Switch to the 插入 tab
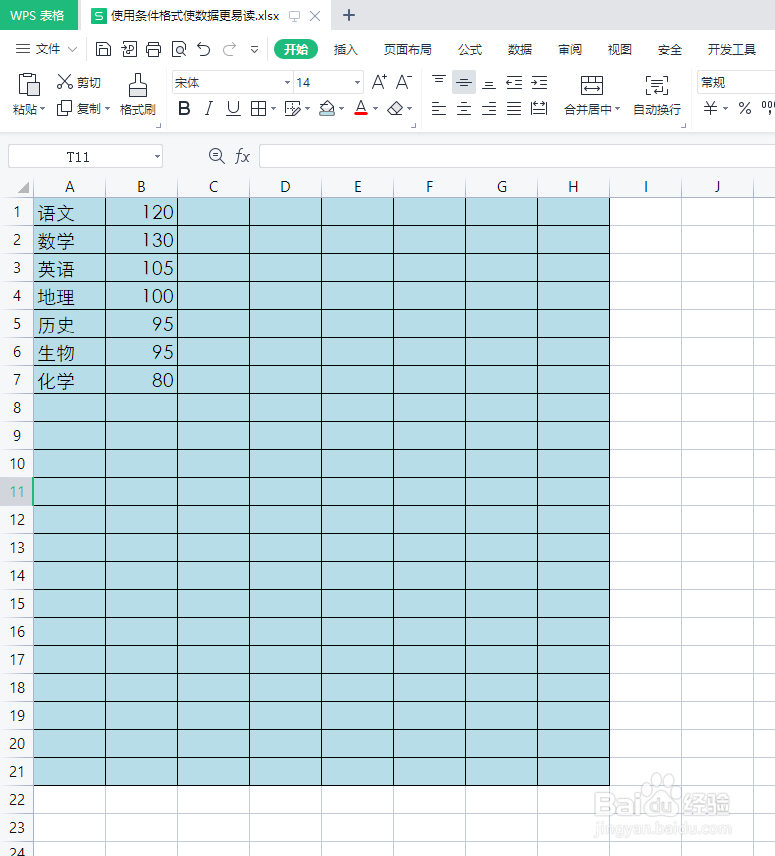Image resolution: width=775 pixels, height=856 pixels. (x=345, y=49)
